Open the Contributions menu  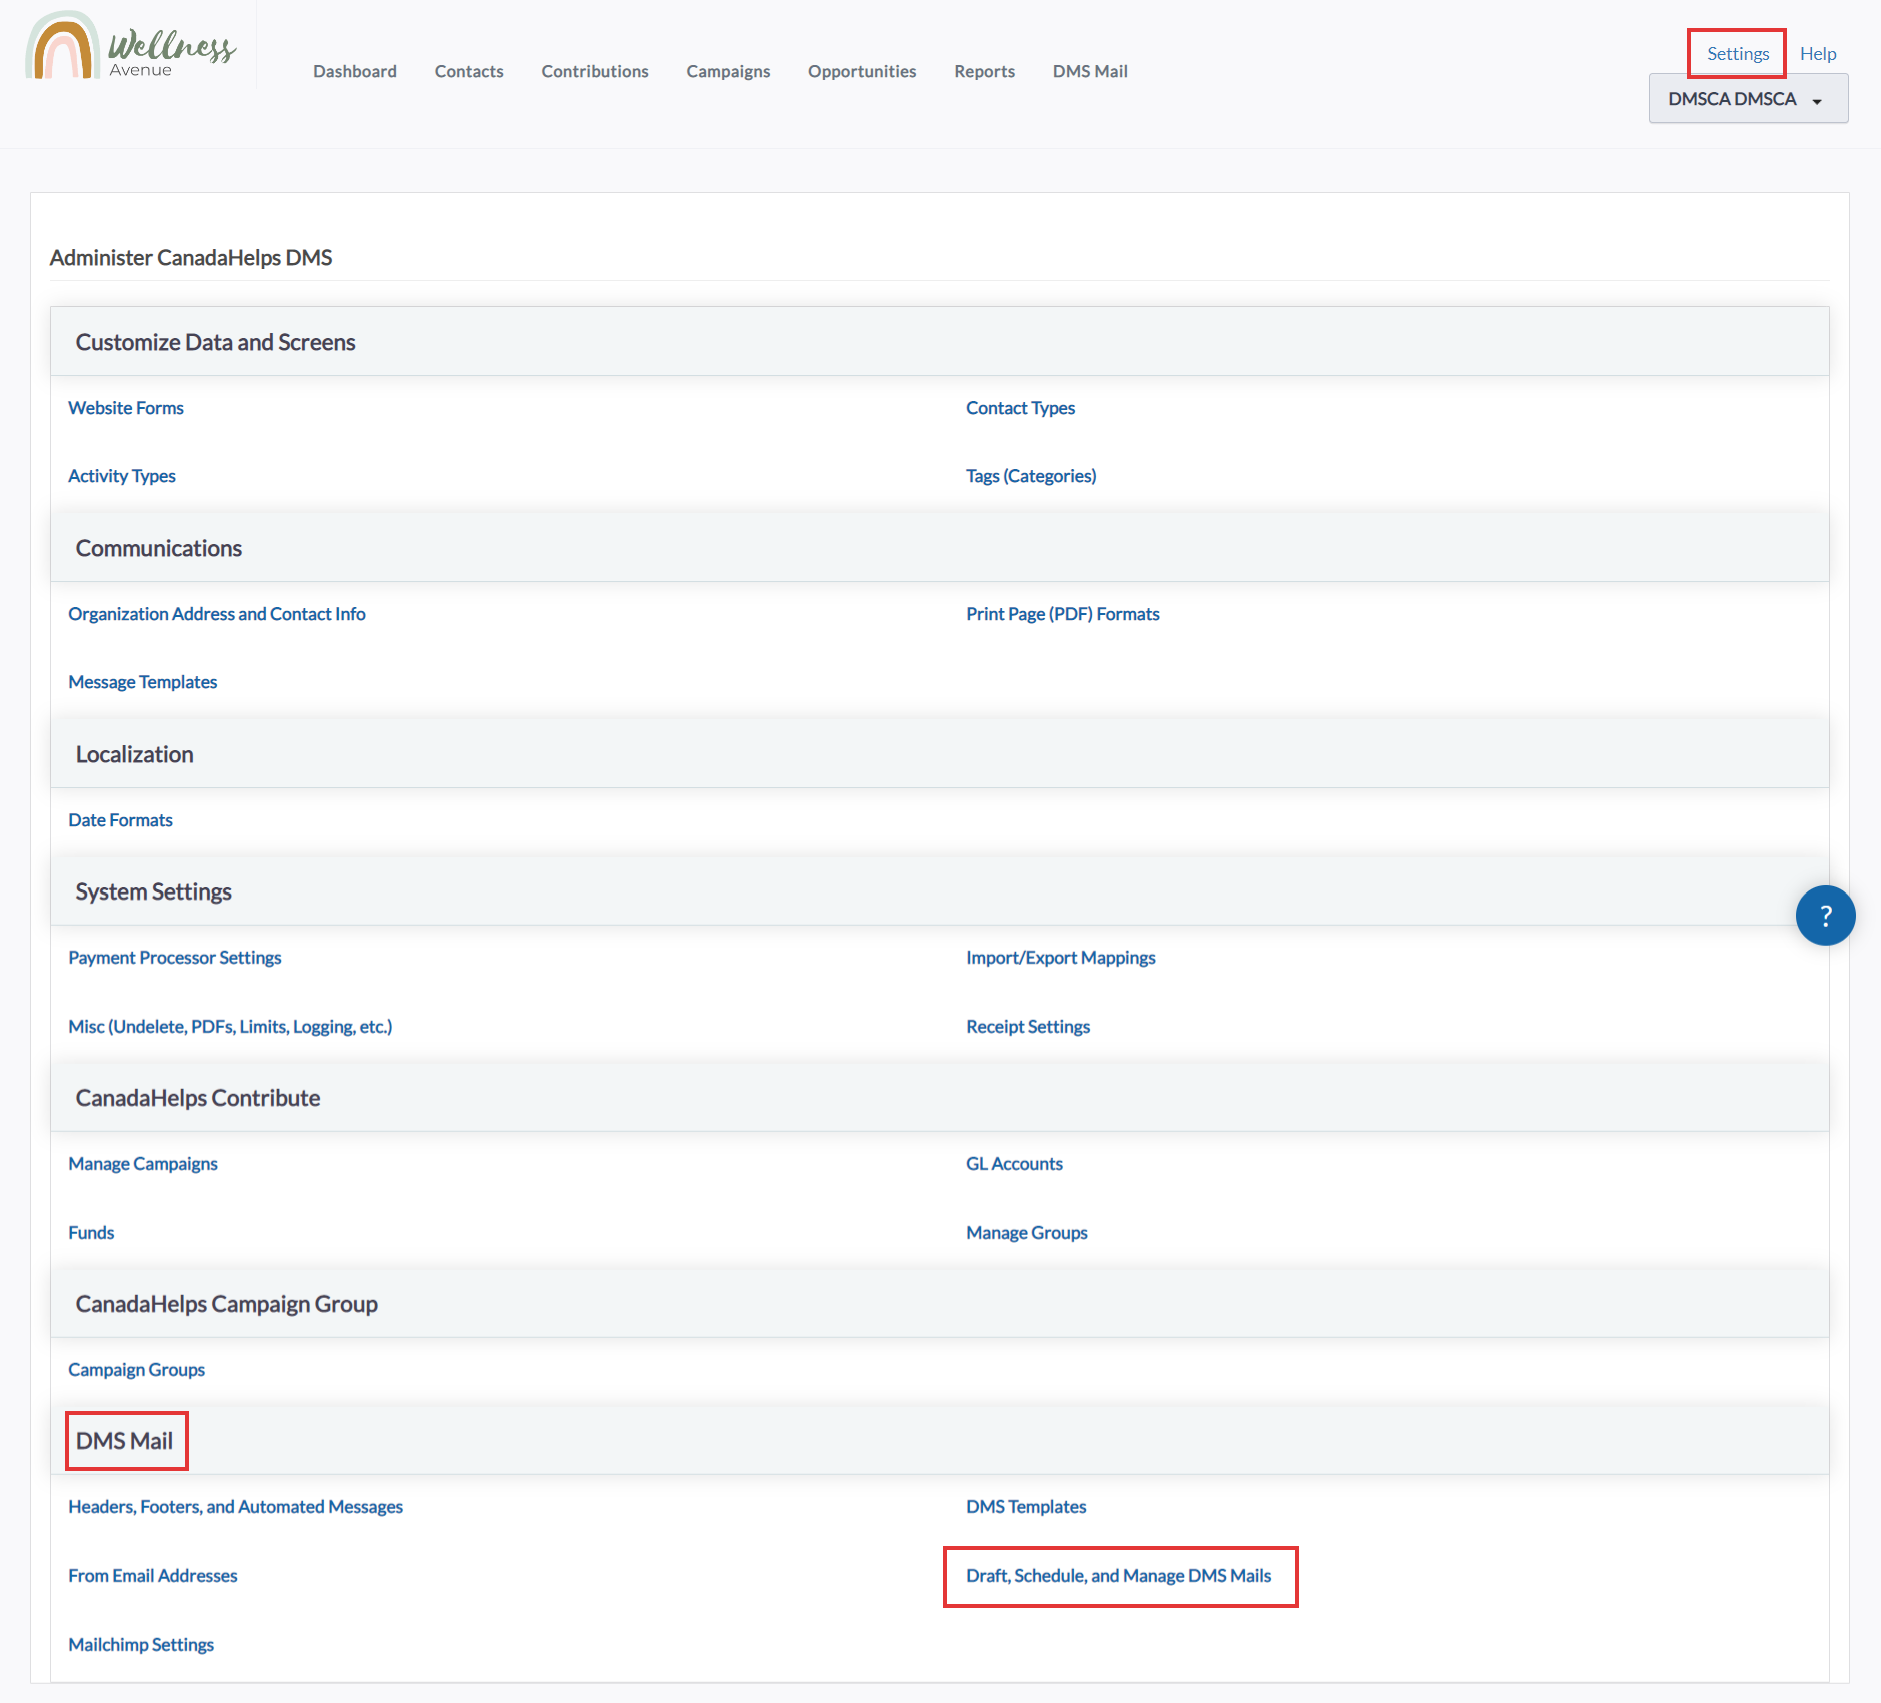point(595,71)
